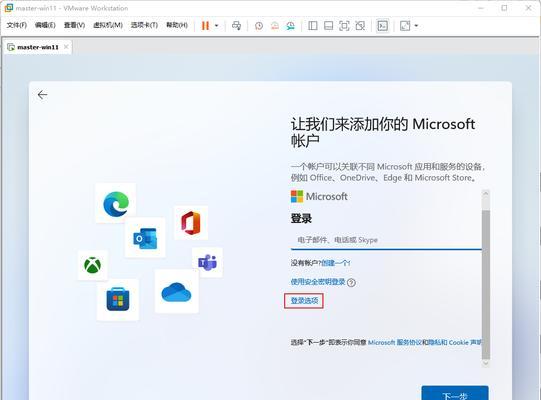This screenshot has height=400, width=541.
Task: Take a snapshot with the clock icon
Action: coord(259,26)
